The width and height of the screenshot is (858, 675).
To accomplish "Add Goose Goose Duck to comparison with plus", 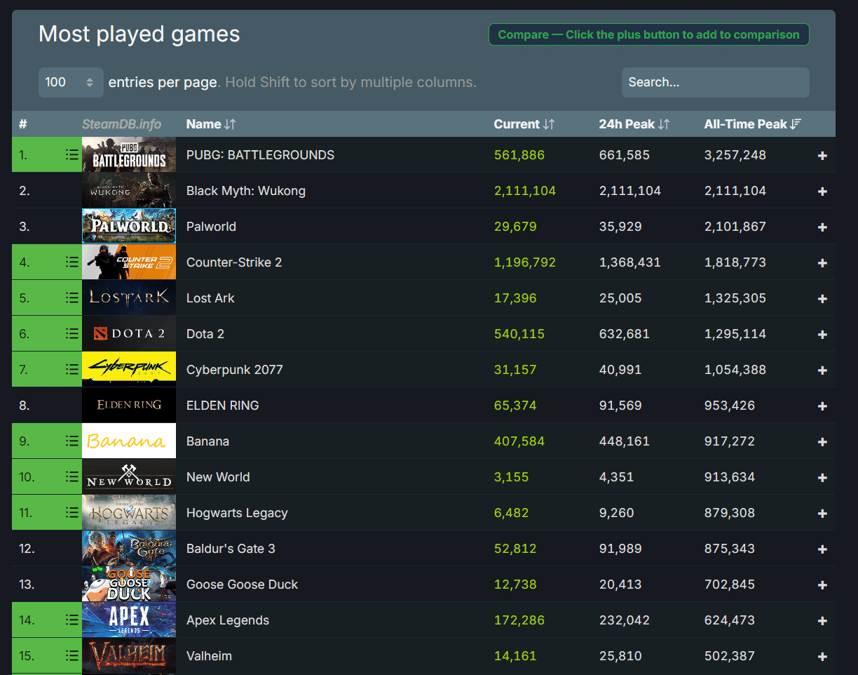I will pos(822,585).
